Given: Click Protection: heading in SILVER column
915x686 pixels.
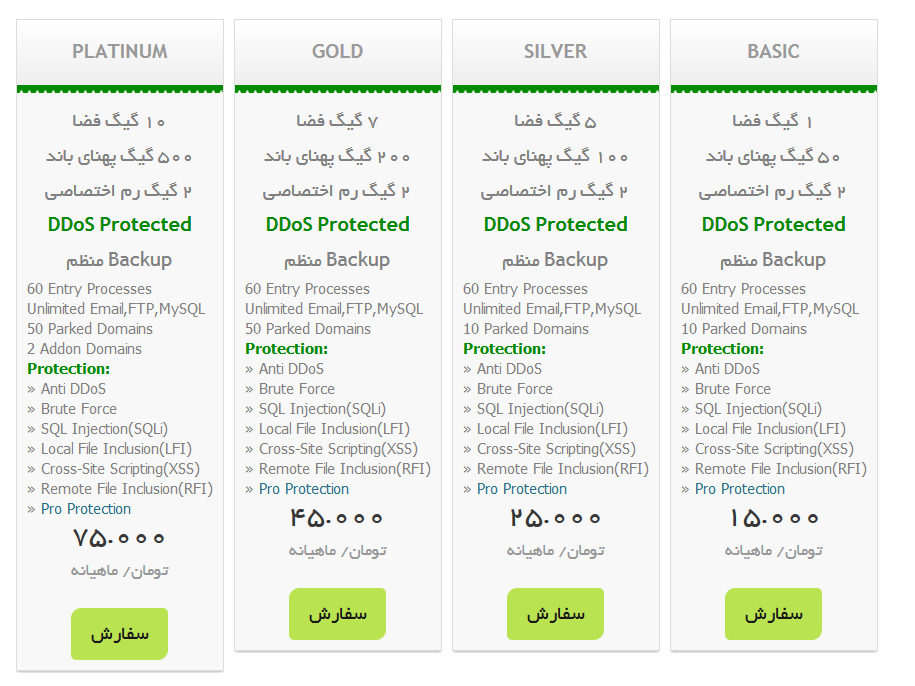Looking at the screenshot, I should (x=504, y=349).
